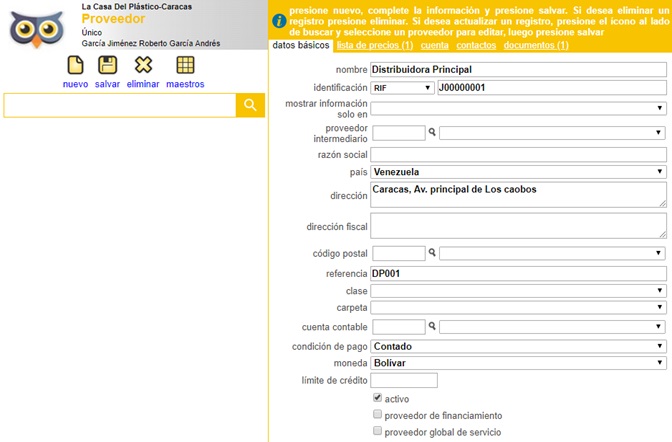Click the límite de crédito field
Screen dimensions: 672x442
coord(404,380)
